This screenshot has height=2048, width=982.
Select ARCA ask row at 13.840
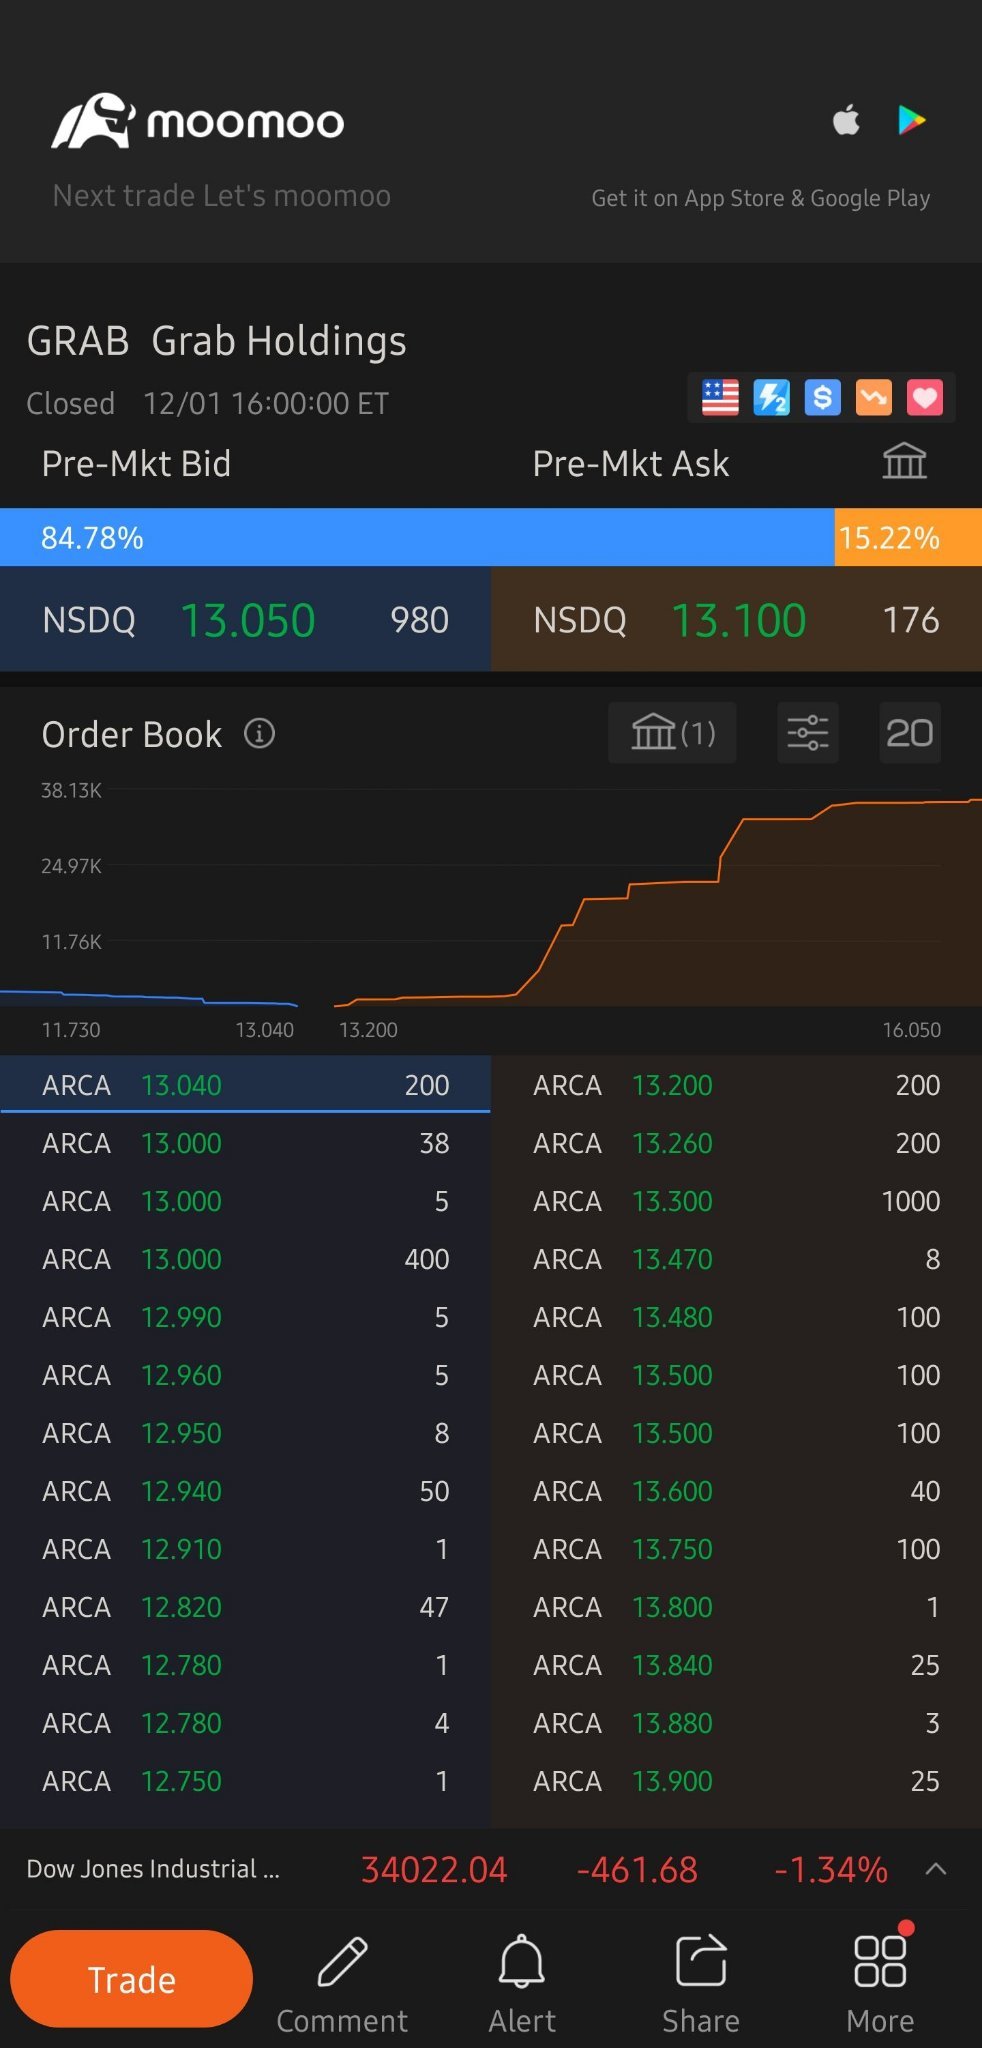click(x=736, y=1665)
